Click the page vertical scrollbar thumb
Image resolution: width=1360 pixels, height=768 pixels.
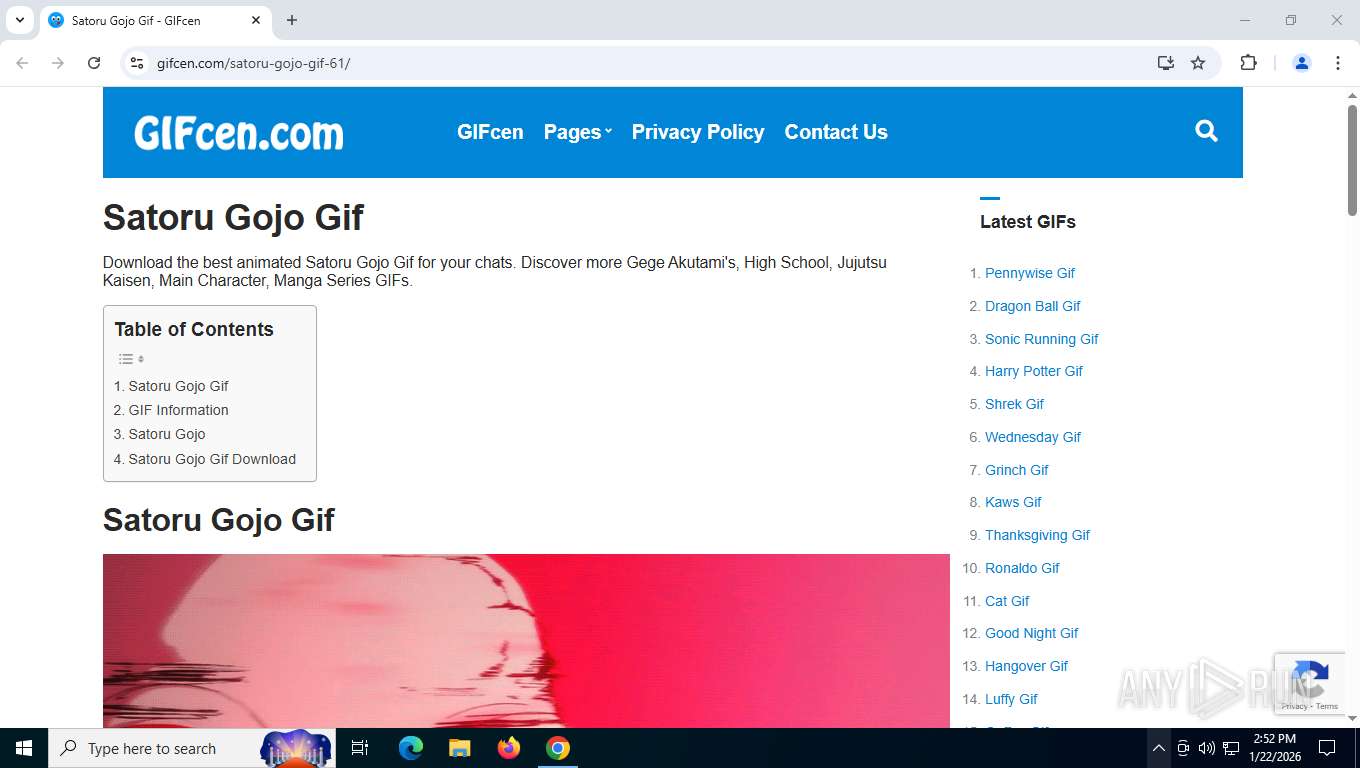tap(1352, 160)
